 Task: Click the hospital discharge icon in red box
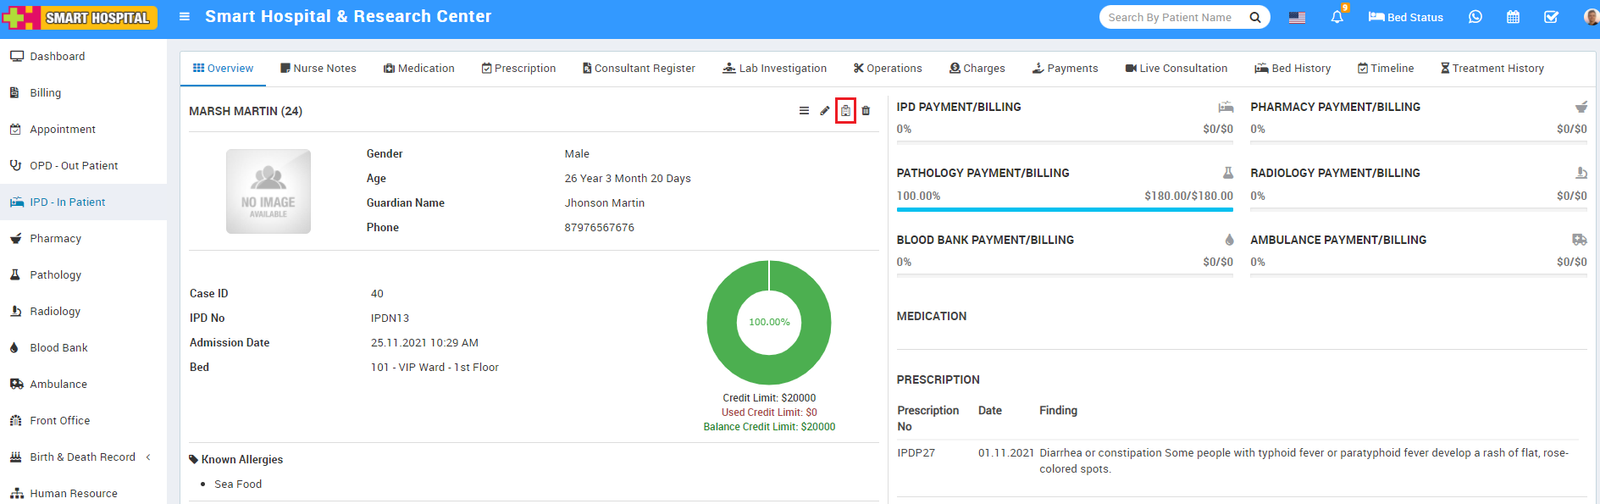pos(846,111)
